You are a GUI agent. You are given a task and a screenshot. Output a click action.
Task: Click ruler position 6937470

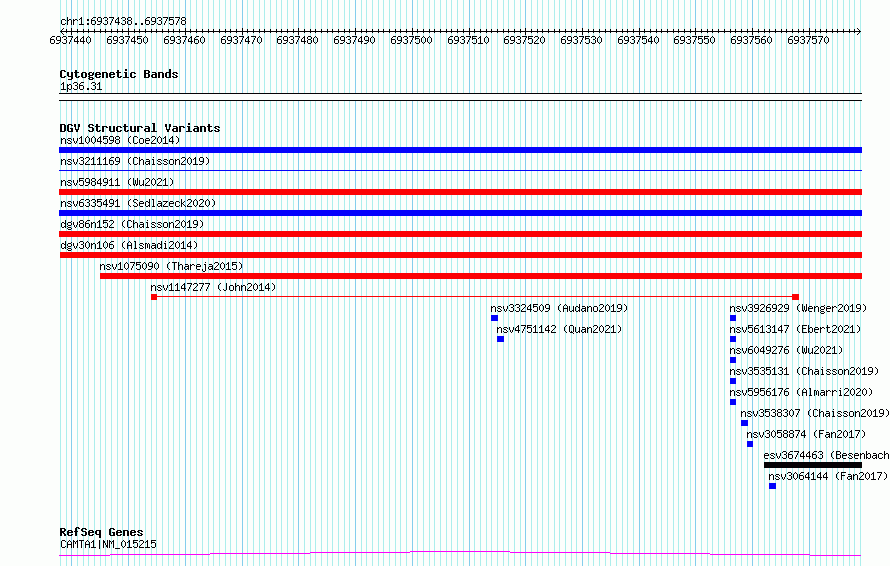[241, 40]
